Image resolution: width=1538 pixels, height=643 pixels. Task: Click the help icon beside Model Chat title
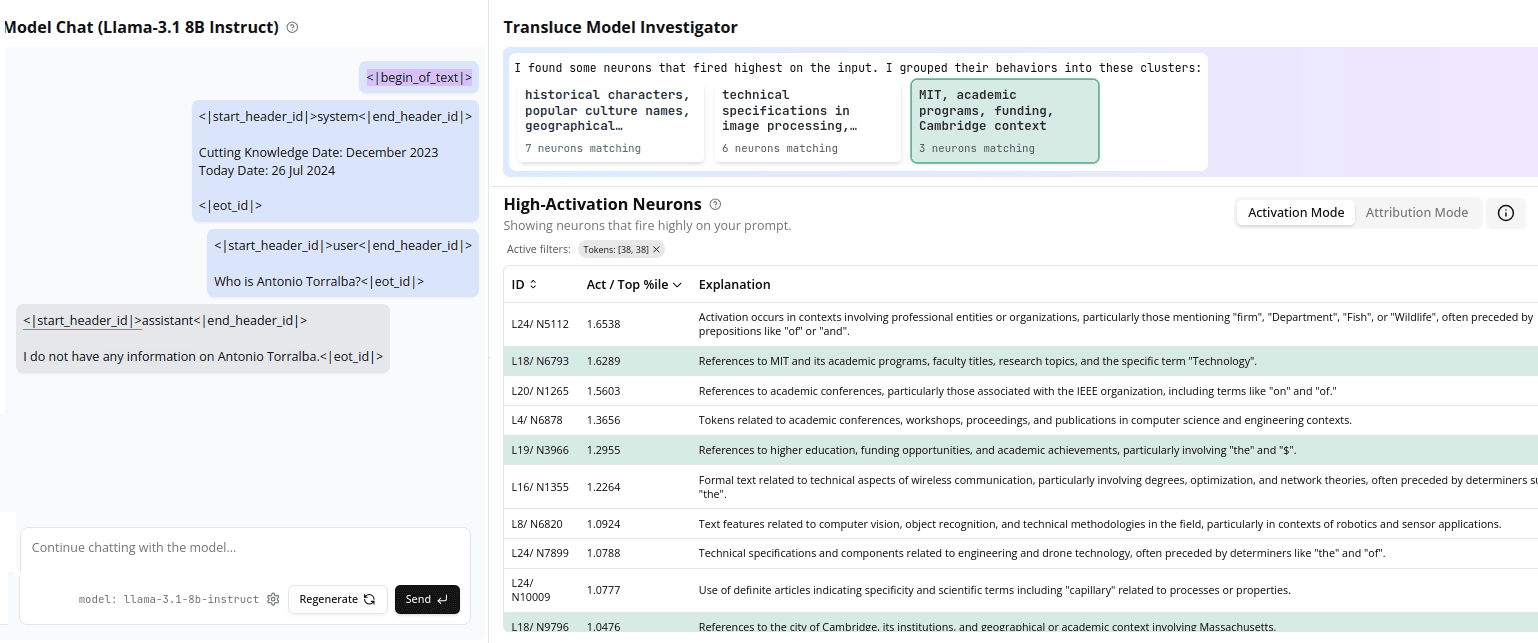pos(290,27)
